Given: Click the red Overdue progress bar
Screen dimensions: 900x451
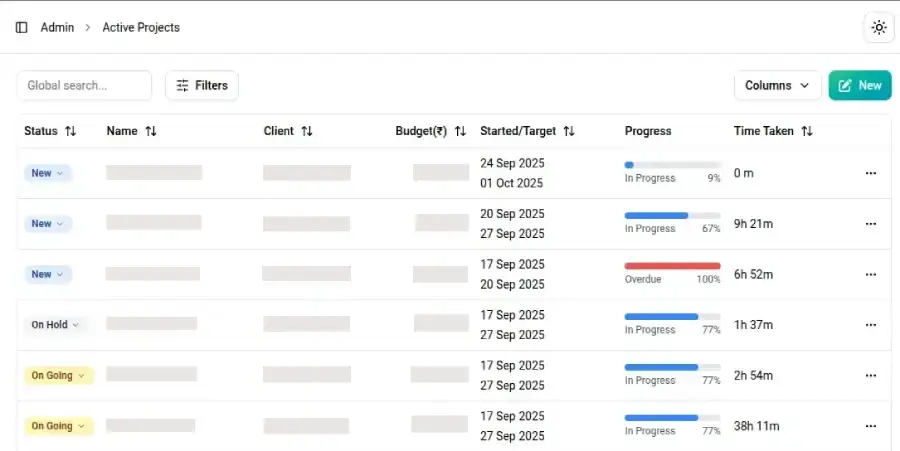Looking at the screenshot, I should click(672, 266).
